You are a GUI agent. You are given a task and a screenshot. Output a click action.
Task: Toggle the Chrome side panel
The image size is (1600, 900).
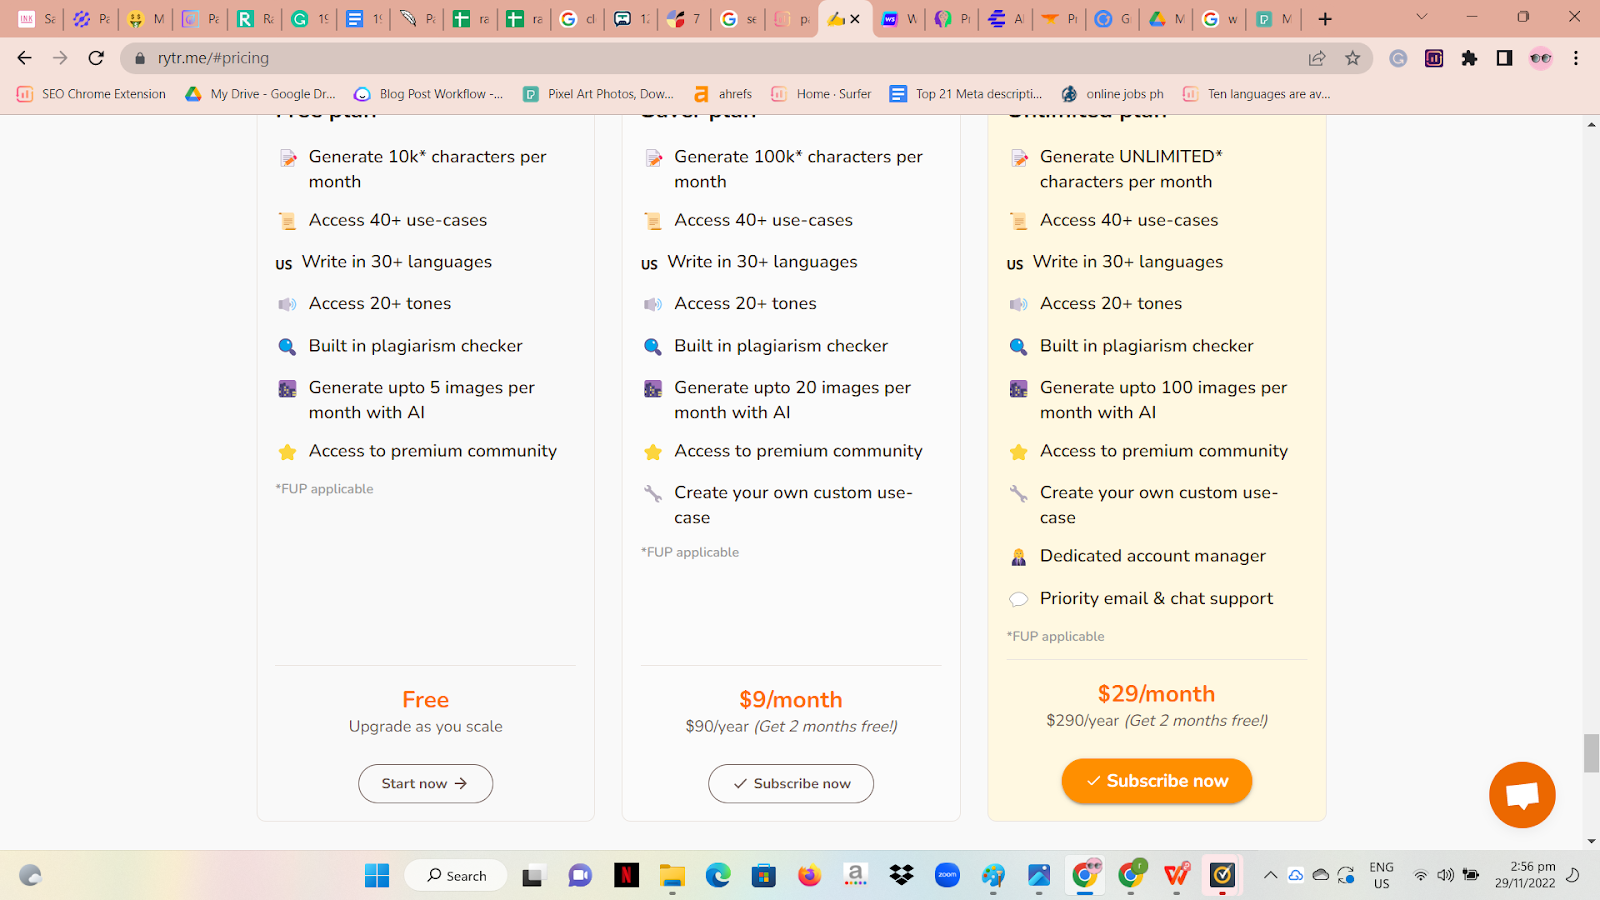click(1504, 58)
